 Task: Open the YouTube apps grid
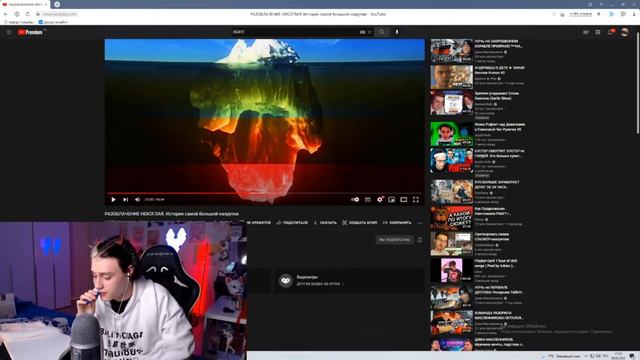tap(598, 32)
